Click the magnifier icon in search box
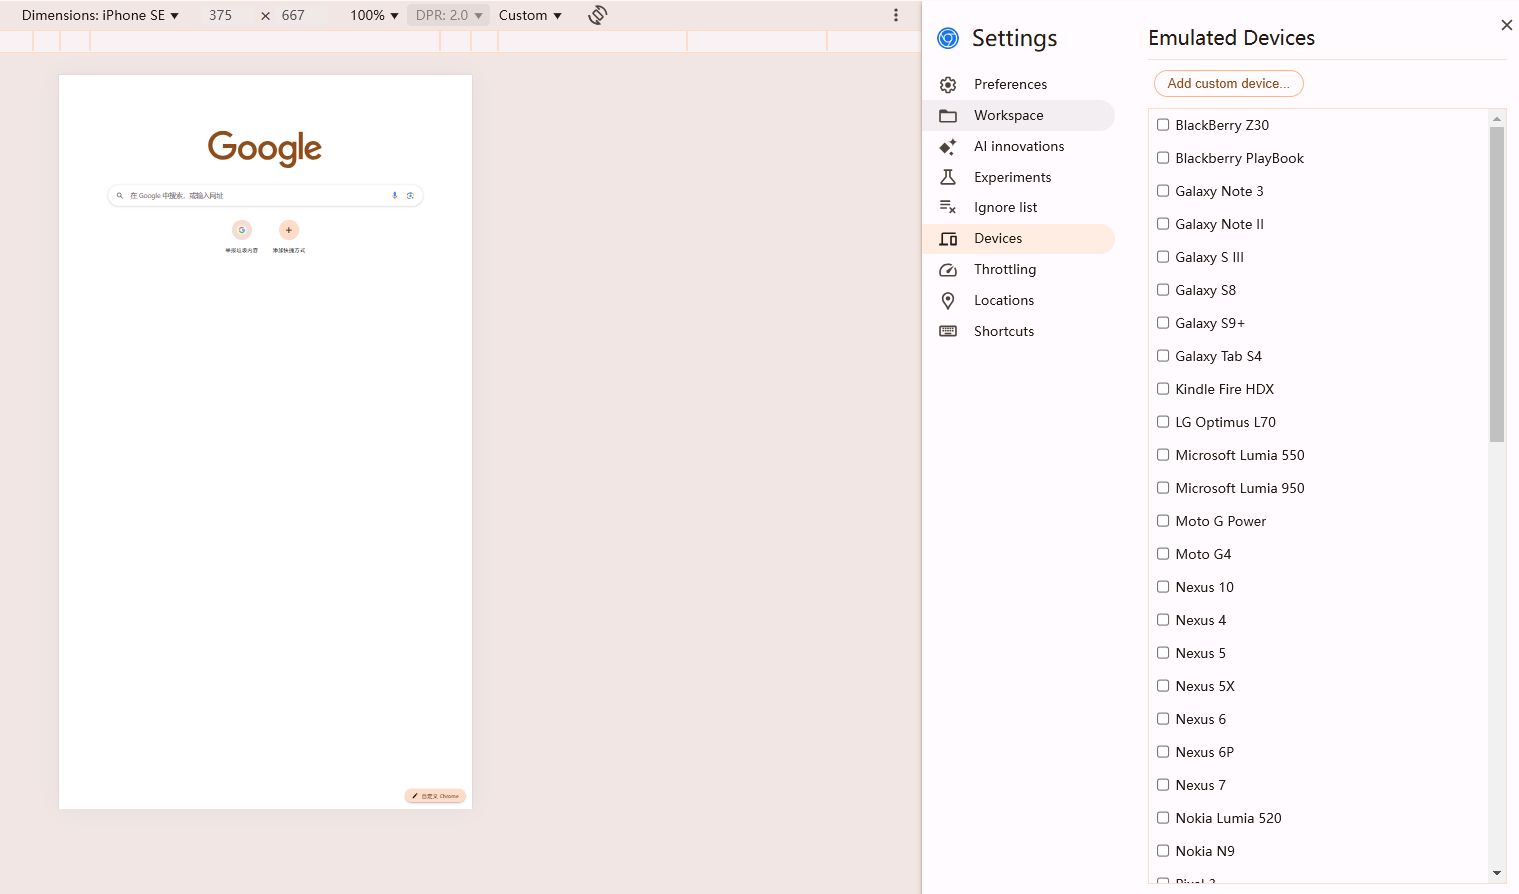 coord(120,196)
